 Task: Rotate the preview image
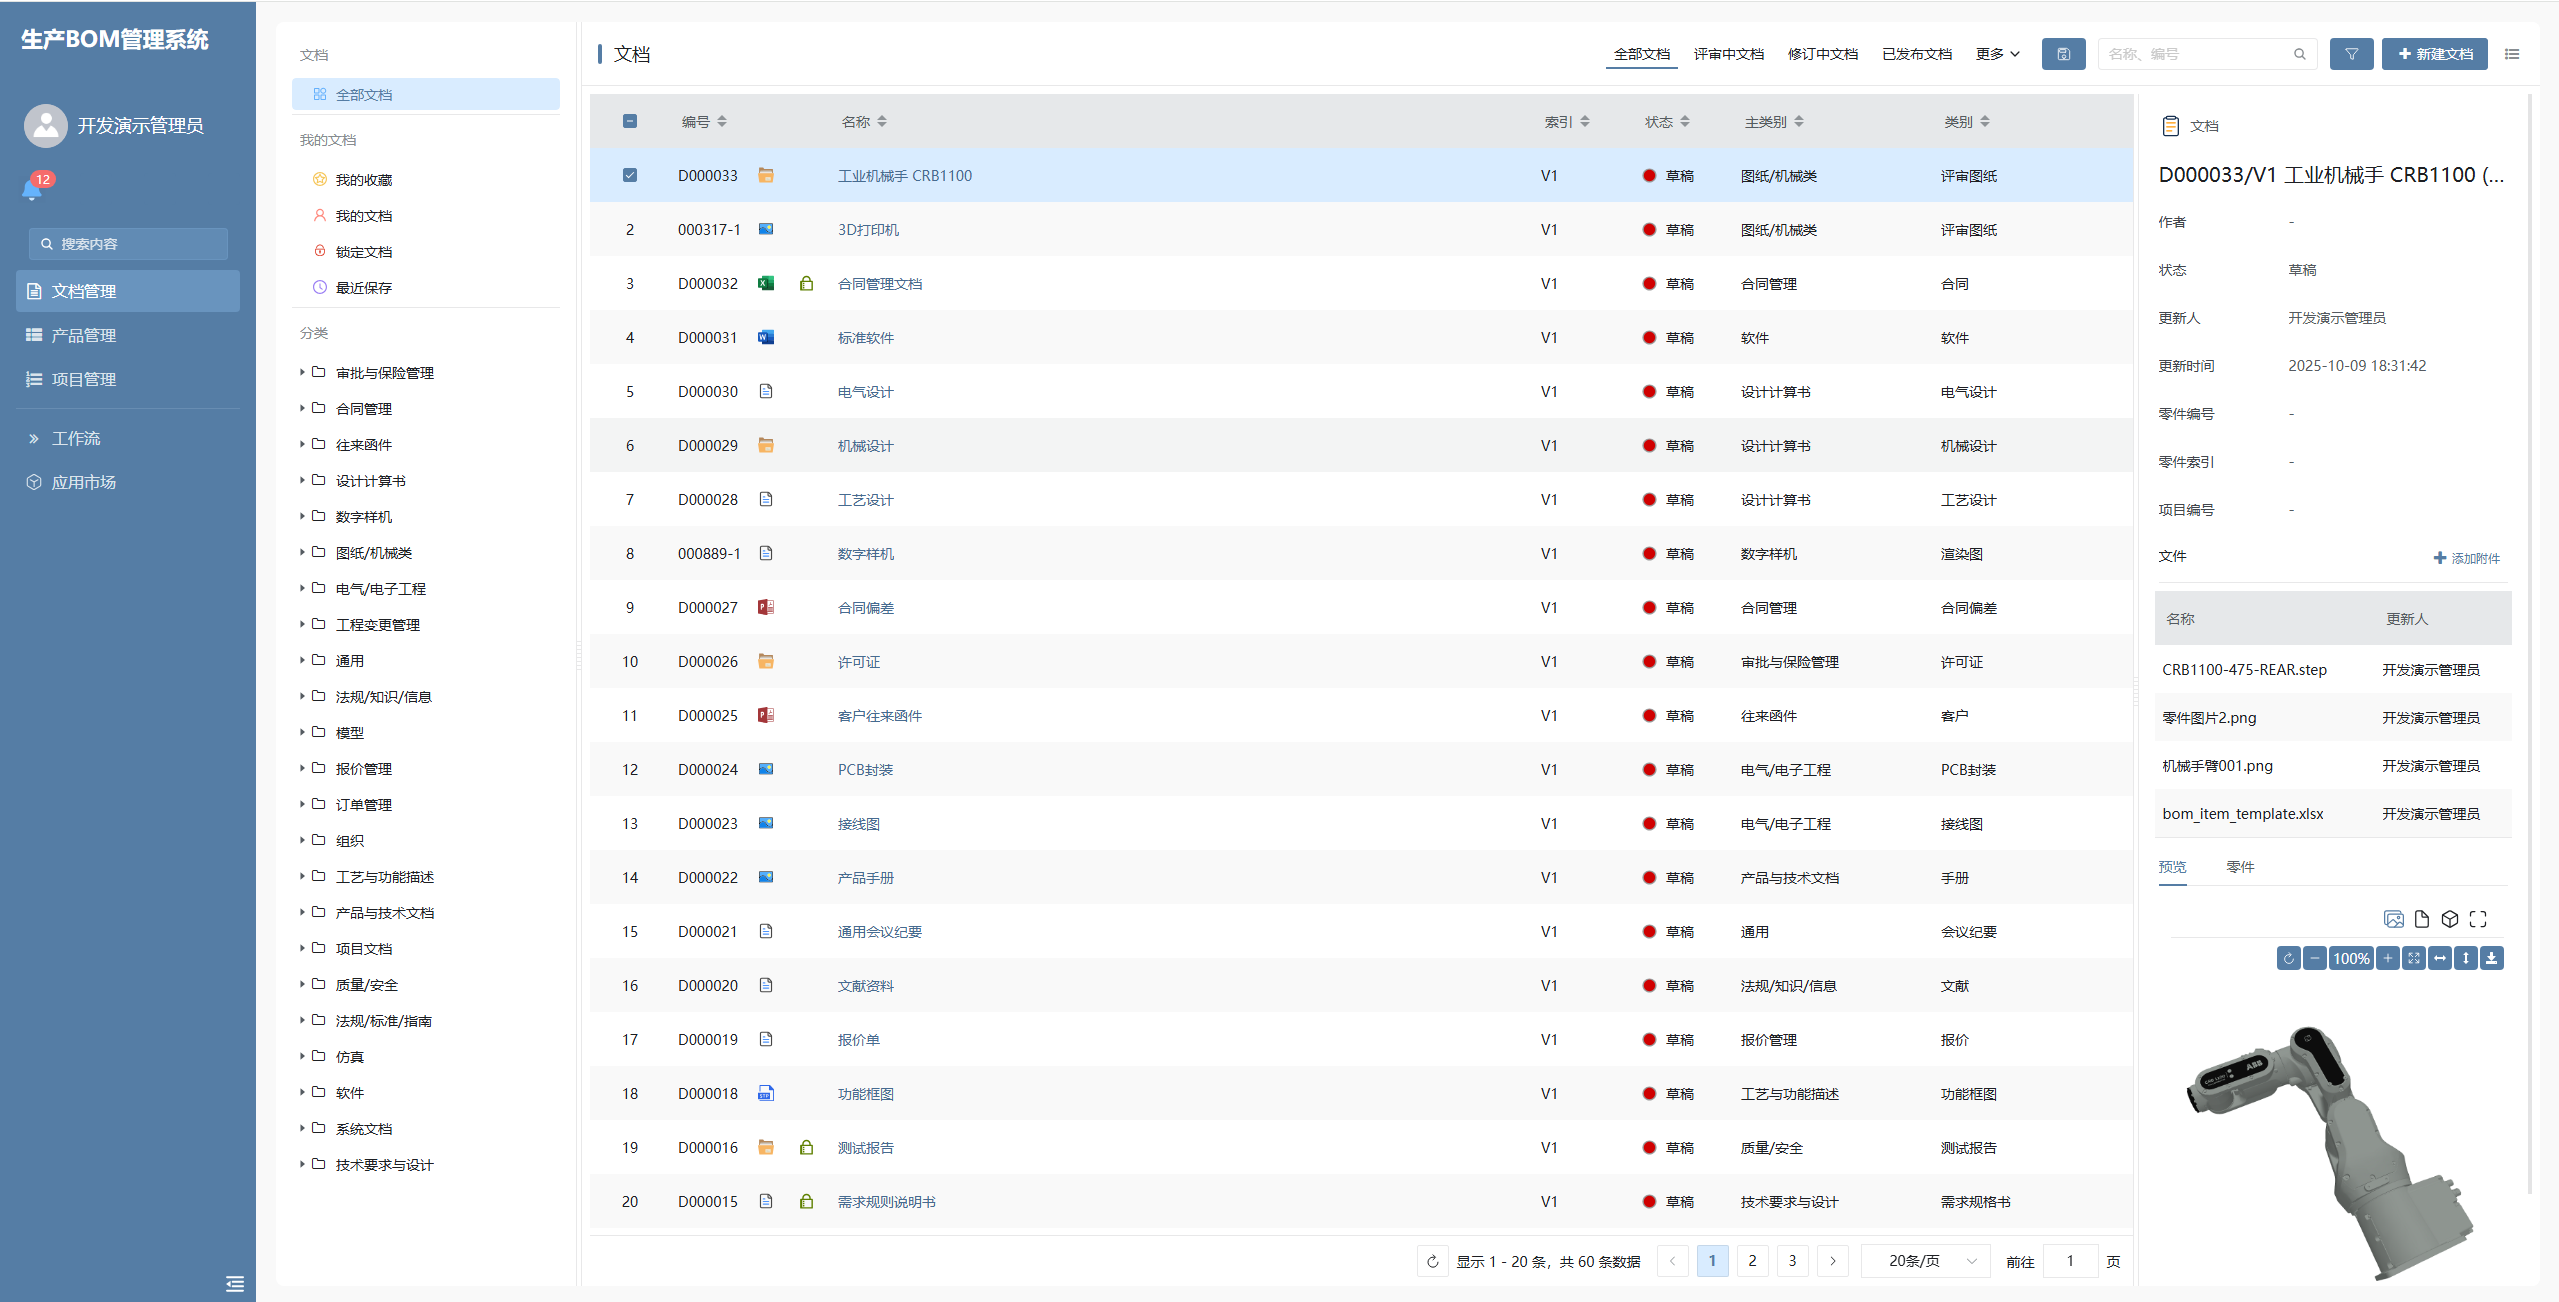(x=2288, y=958)
